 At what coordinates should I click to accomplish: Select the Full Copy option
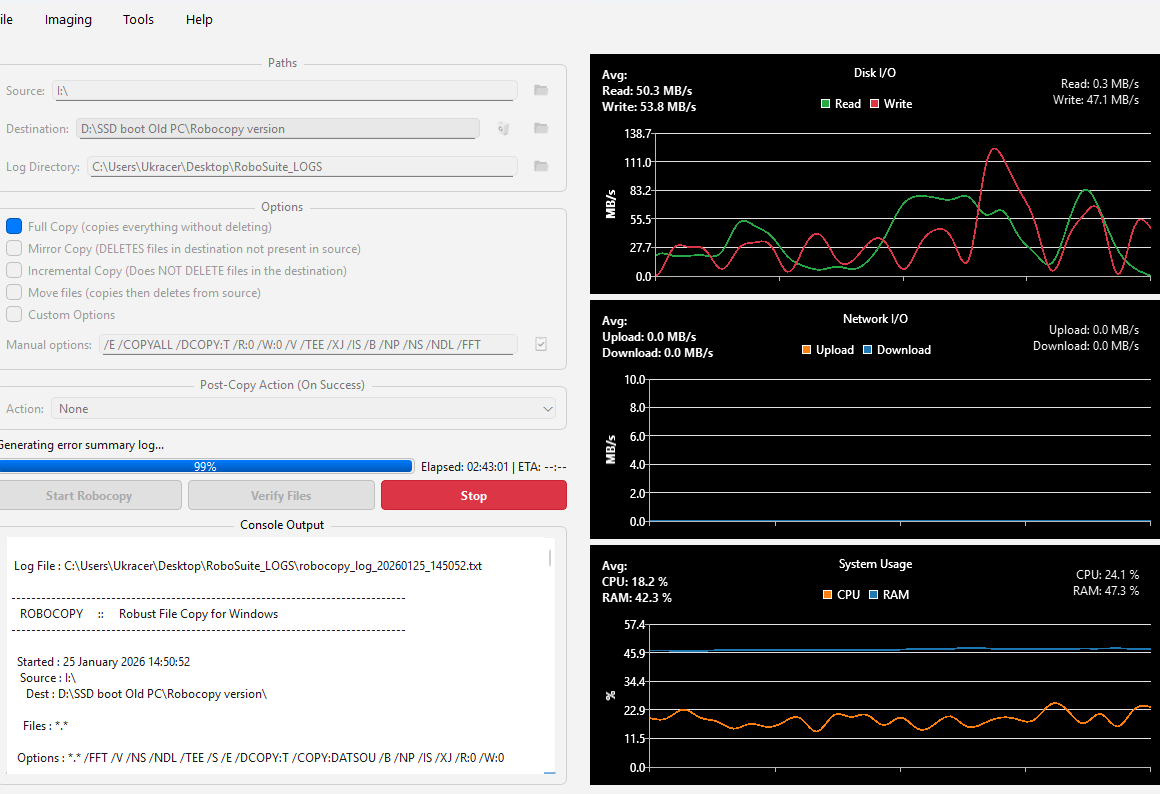(14, 227)
